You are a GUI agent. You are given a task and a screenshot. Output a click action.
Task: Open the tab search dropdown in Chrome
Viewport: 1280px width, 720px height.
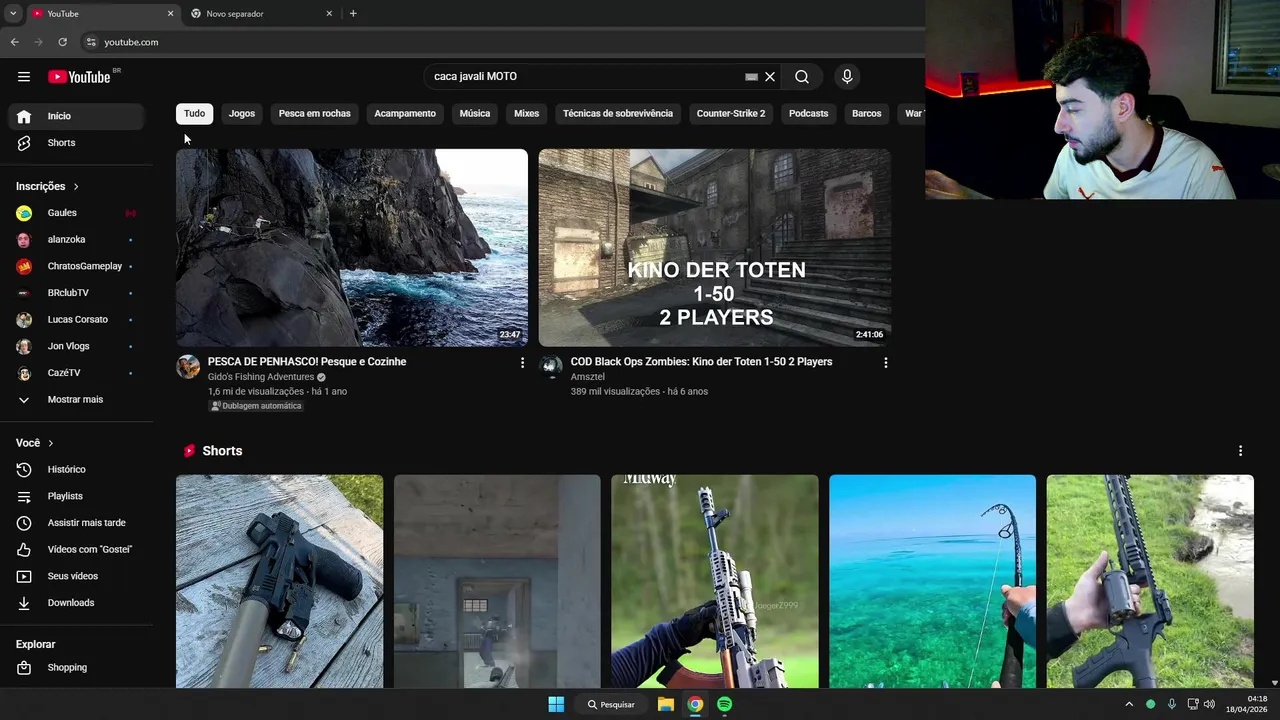pos(13,14)
